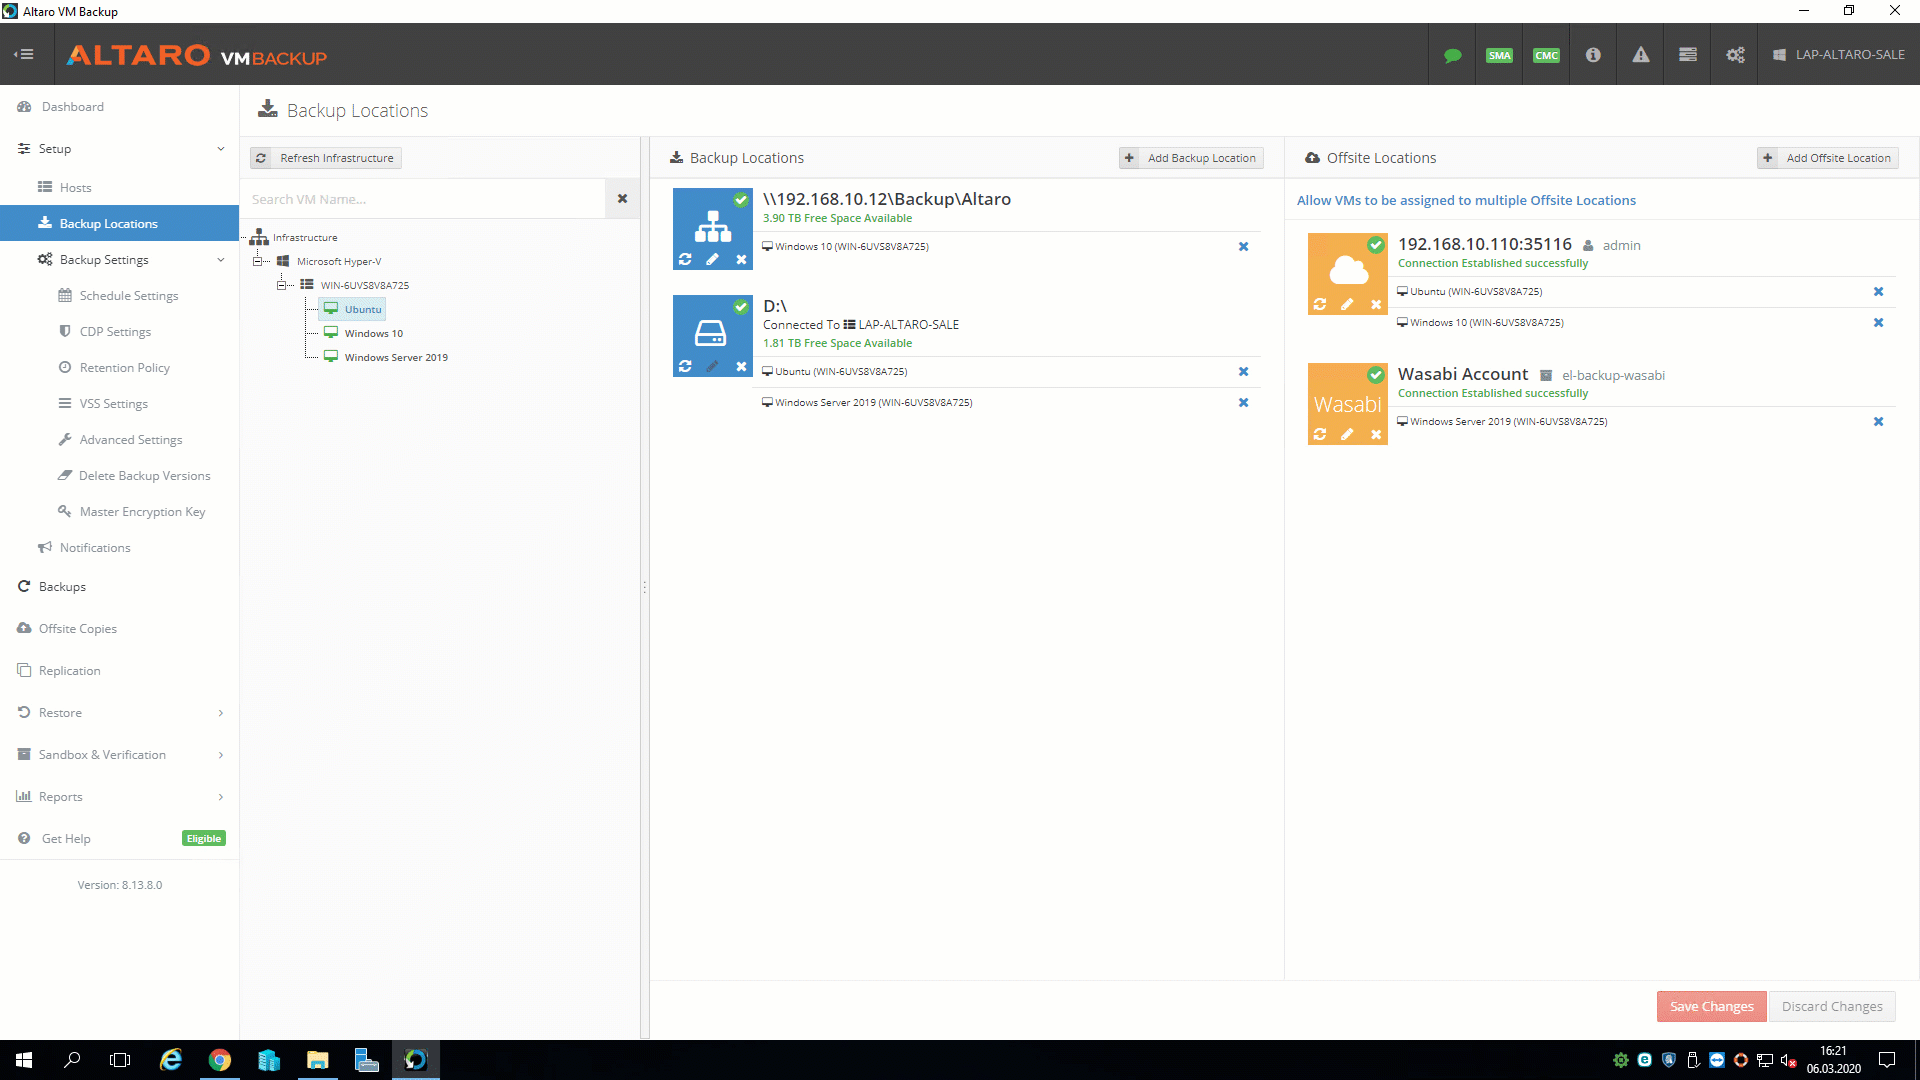Open the SMA badge icon
This screenshot has width=1920, height=1080.
pos(1499,55)
